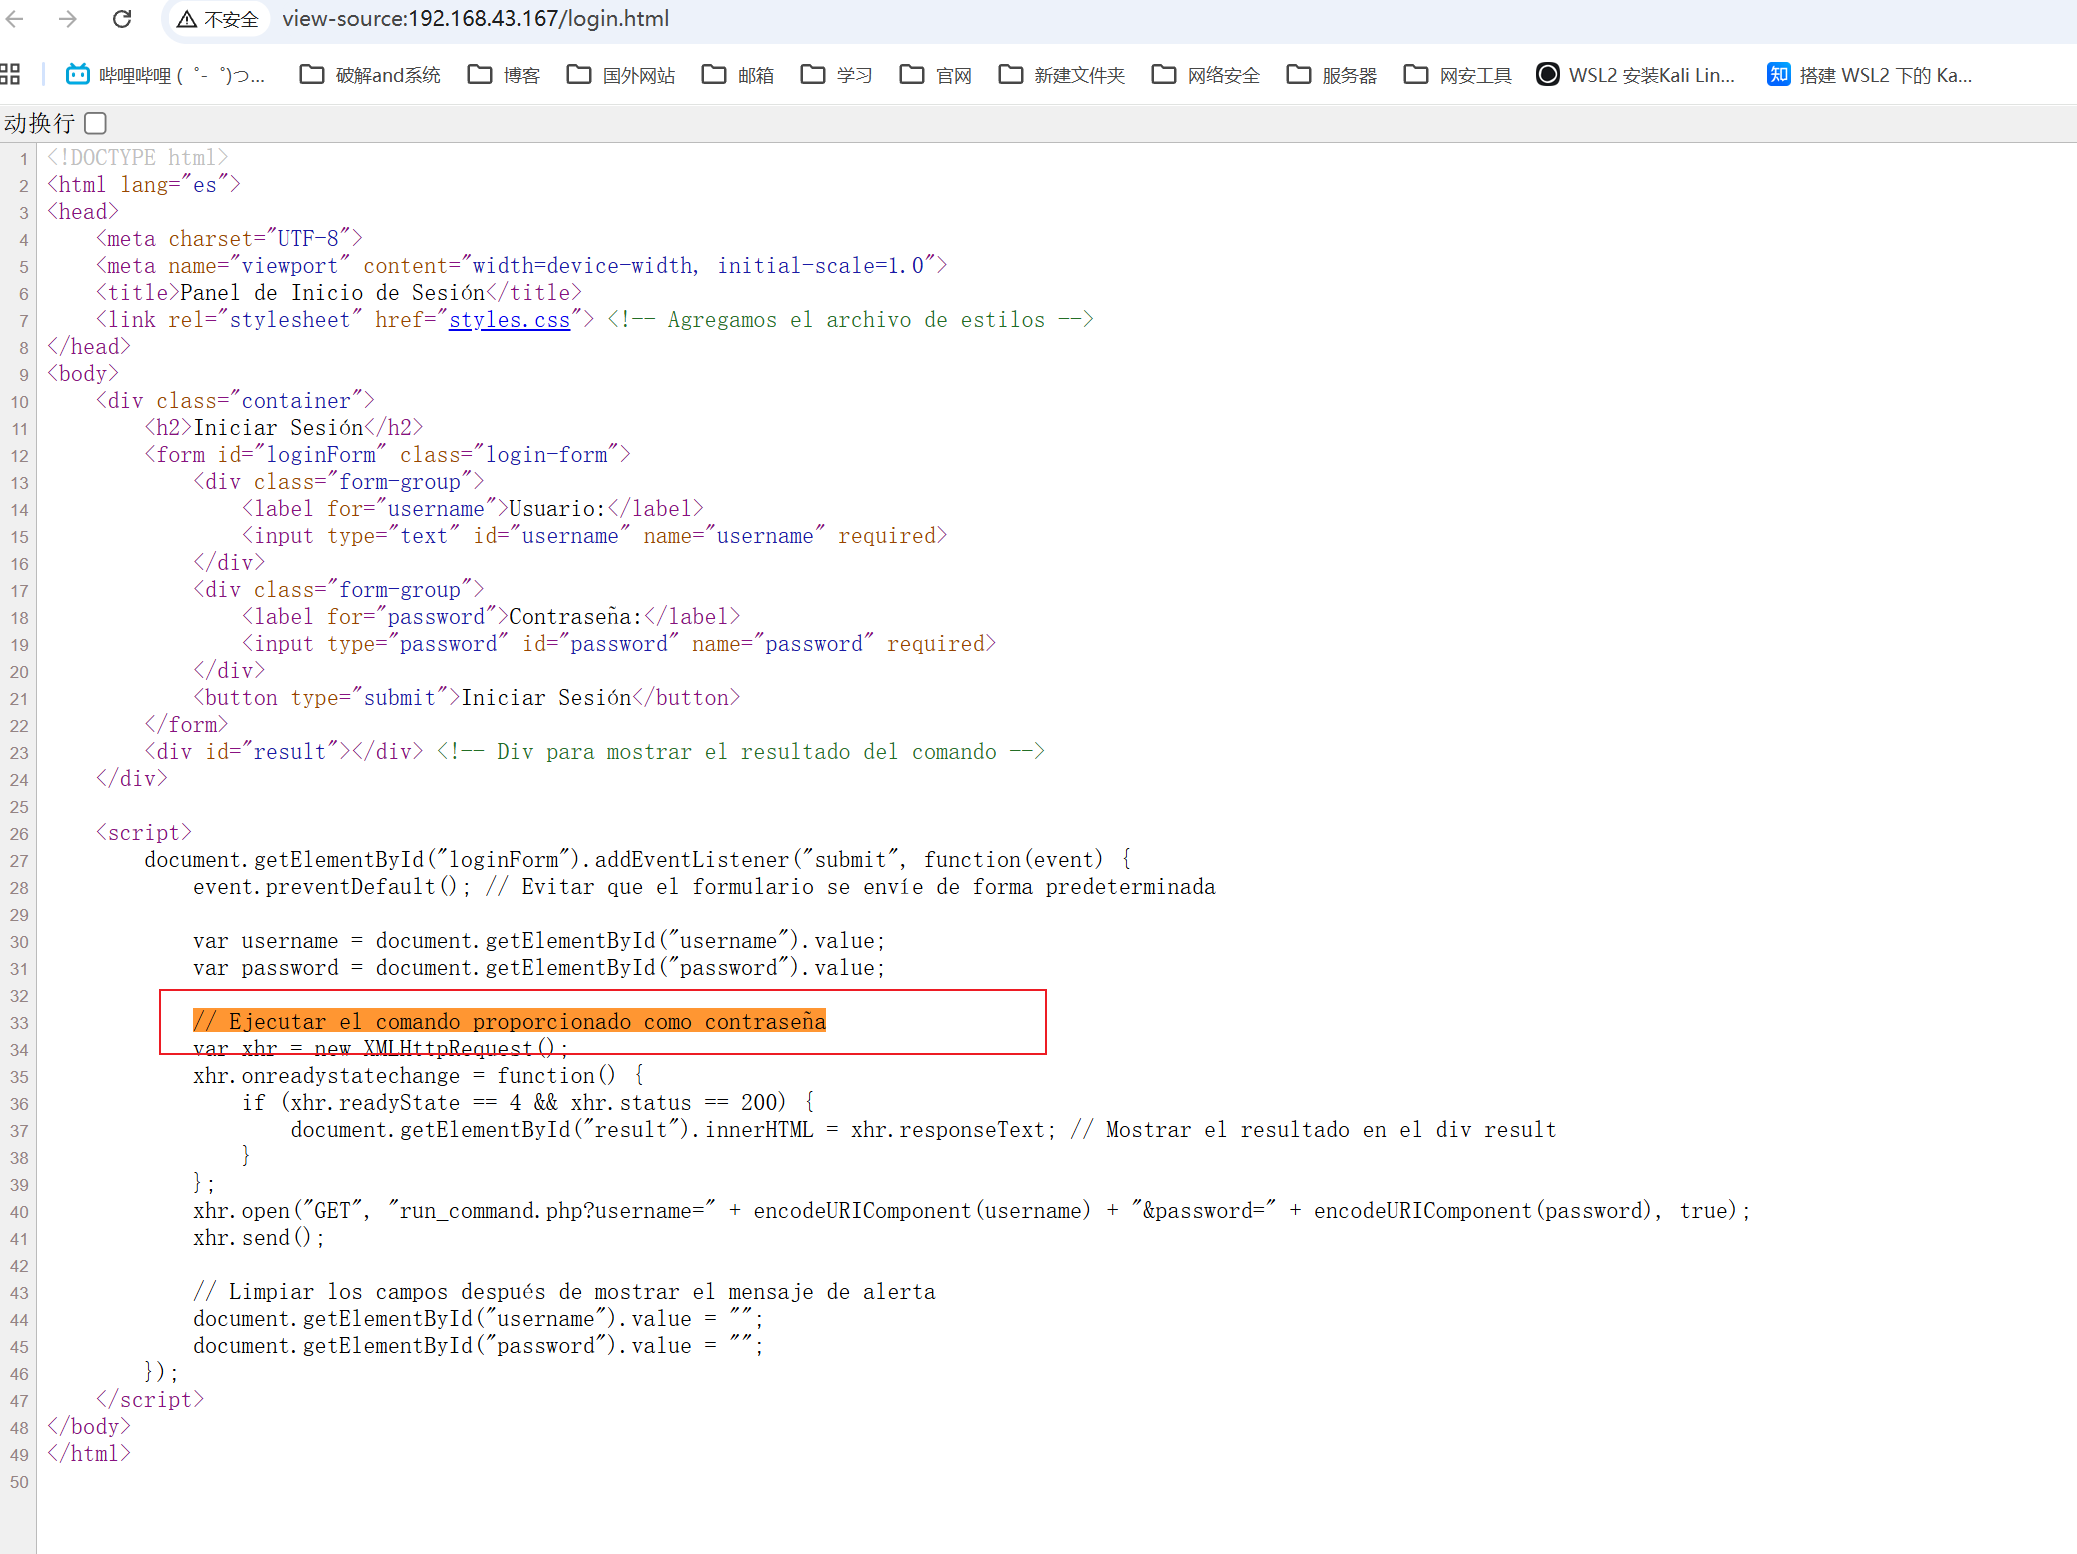Click the 'Mostrar el resultado en el div result' comment
Viewport: 2077px width, 1554px height.
pos(1313,1130)
